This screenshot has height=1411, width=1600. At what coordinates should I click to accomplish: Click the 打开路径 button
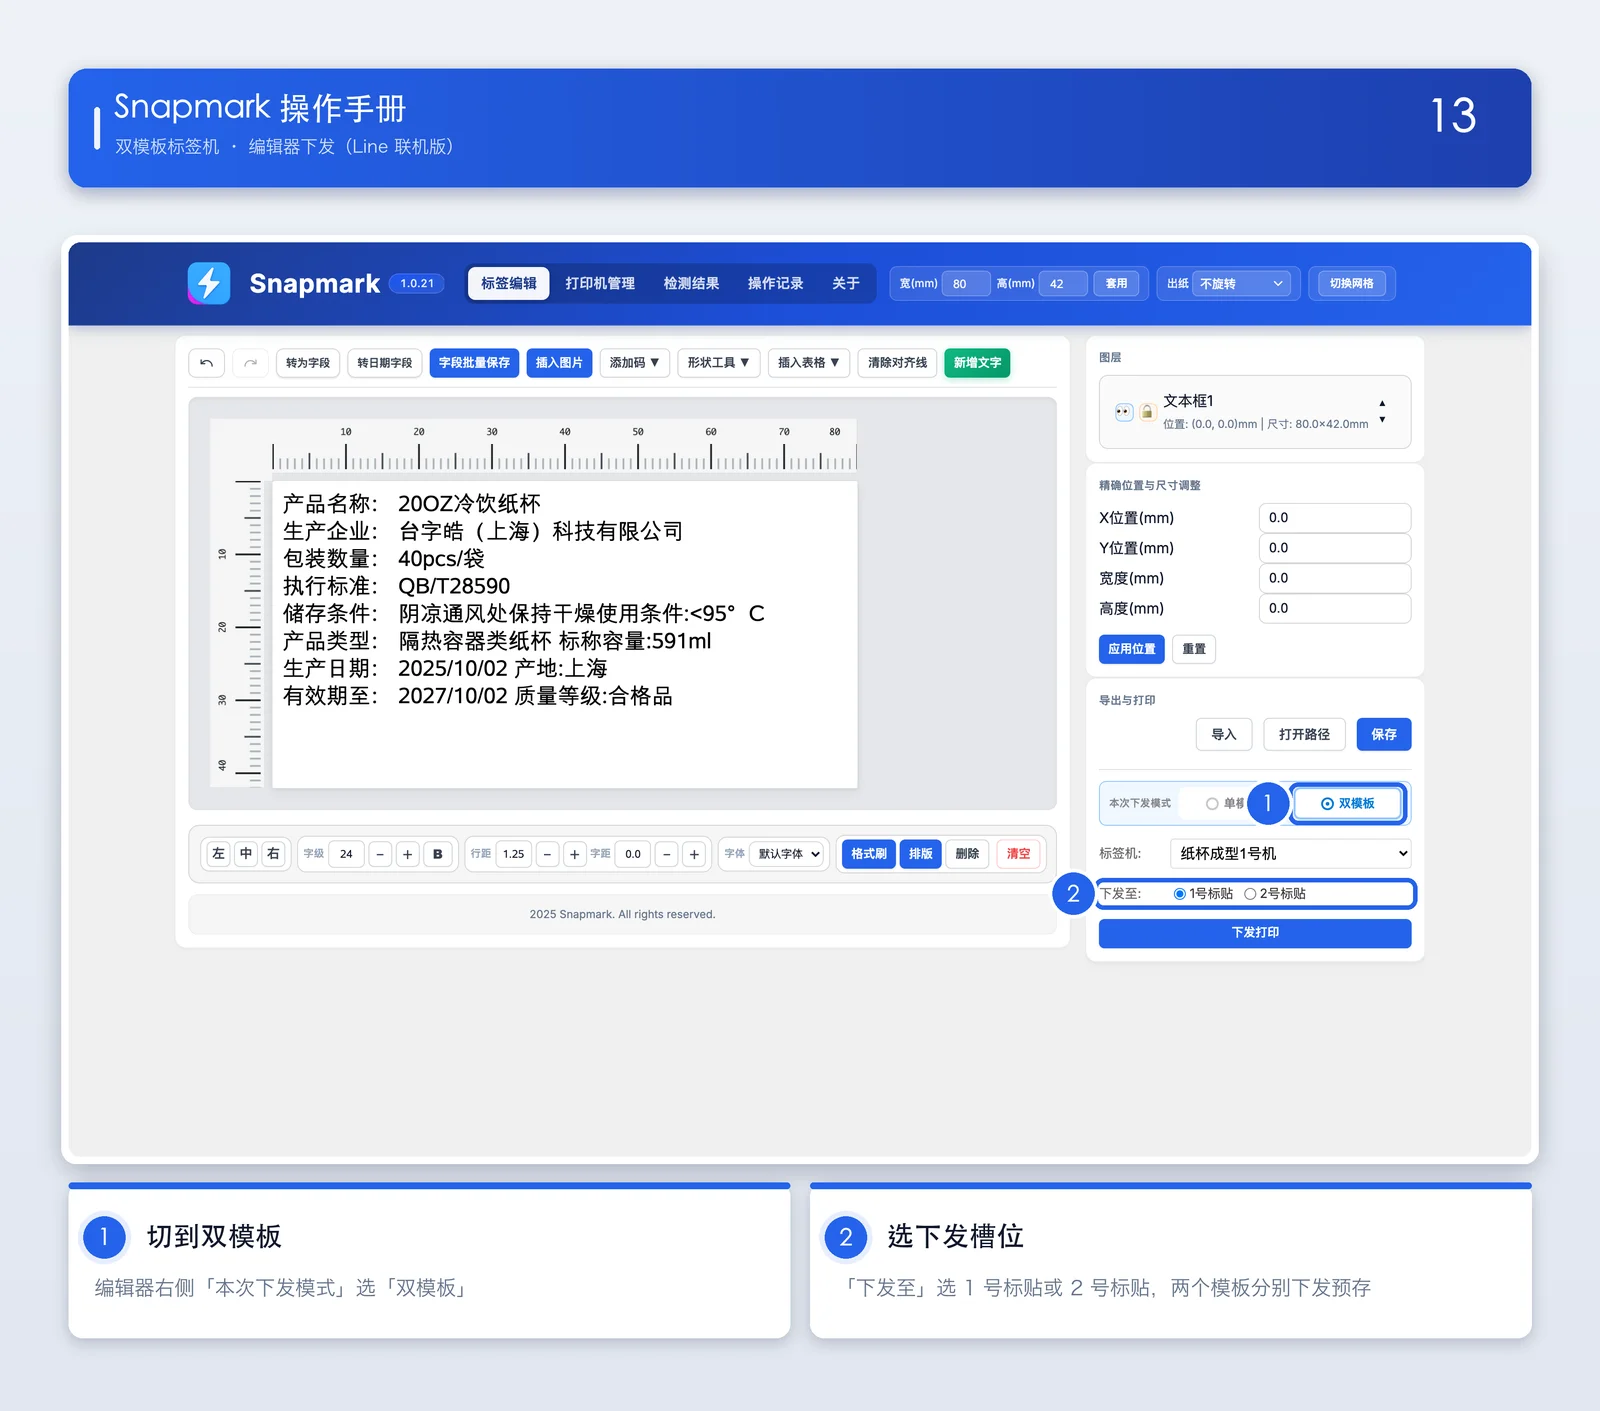[1304, 735]
